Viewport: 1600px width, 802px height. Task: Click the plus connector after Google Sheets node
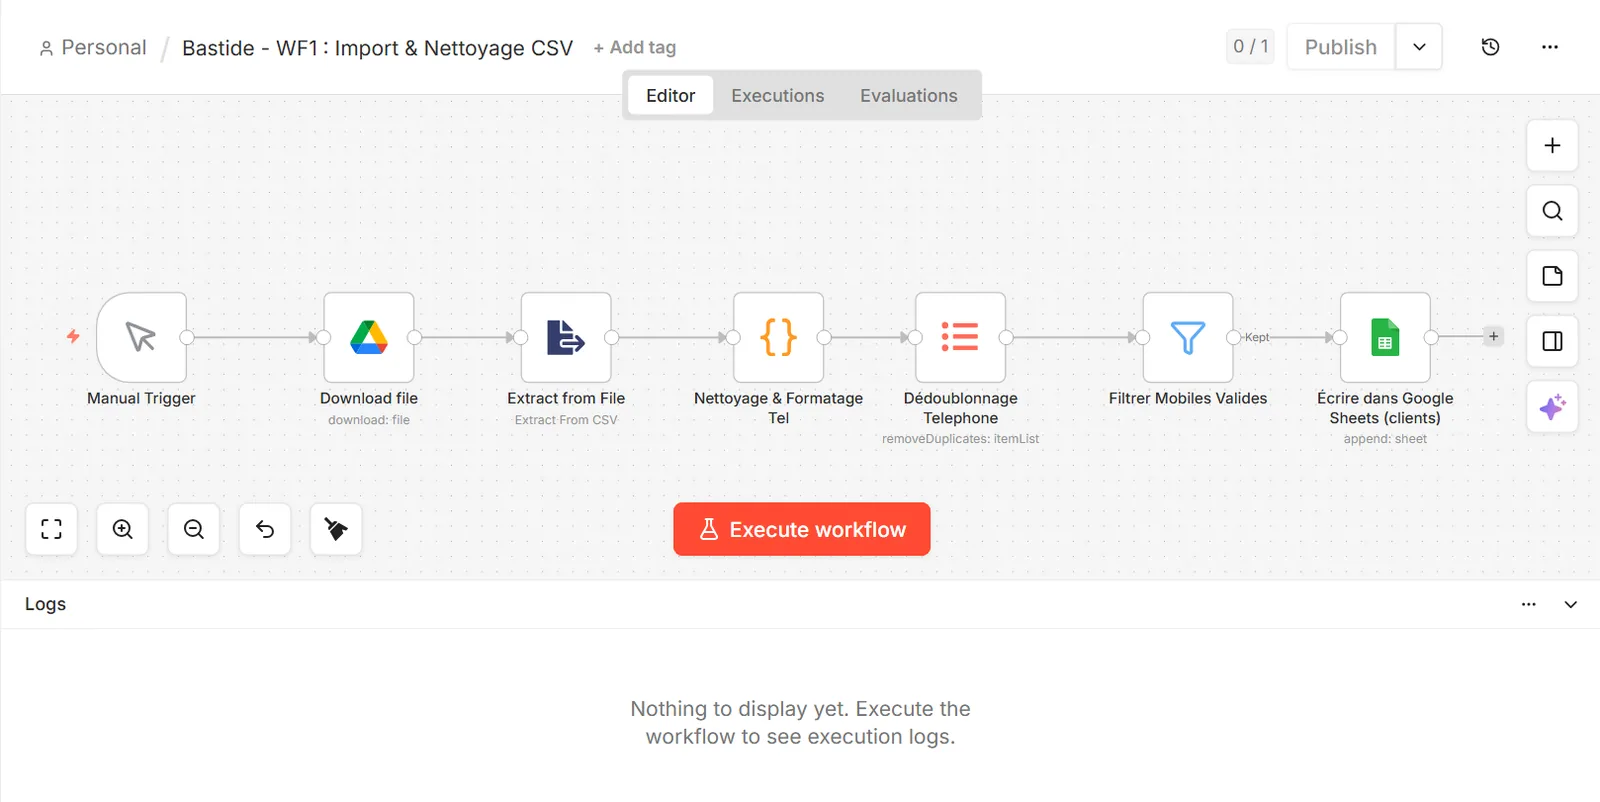tap(1493, 337)
